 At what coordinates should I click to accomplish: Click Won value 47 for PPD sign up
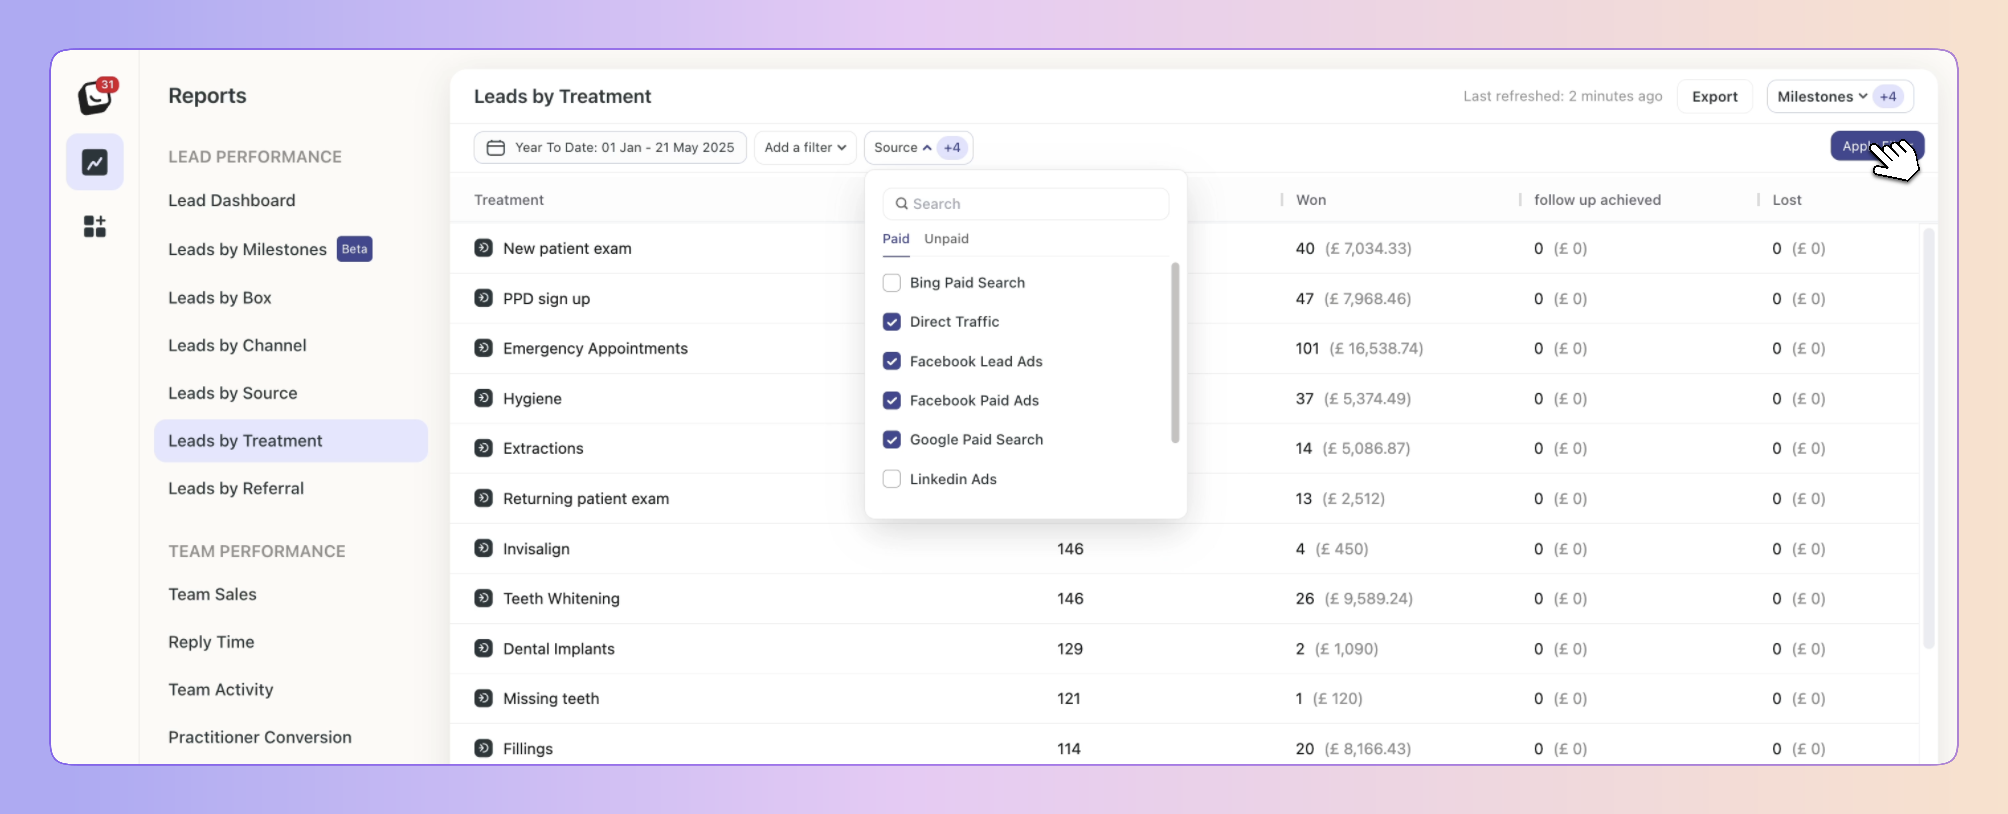pos(1305,299)
